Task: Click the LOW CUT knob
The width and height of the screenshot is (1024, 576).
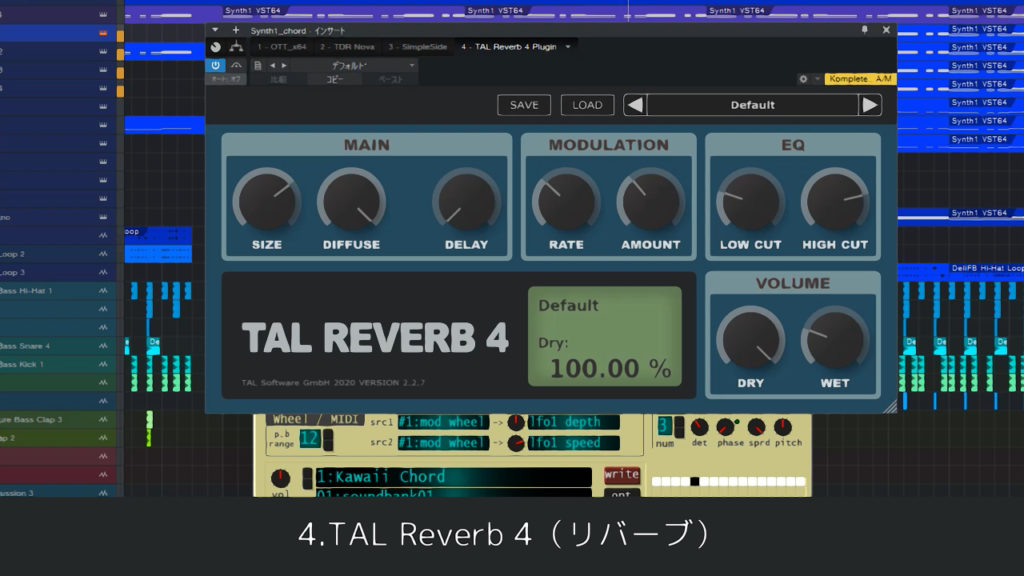Action: tap(750, 201)
